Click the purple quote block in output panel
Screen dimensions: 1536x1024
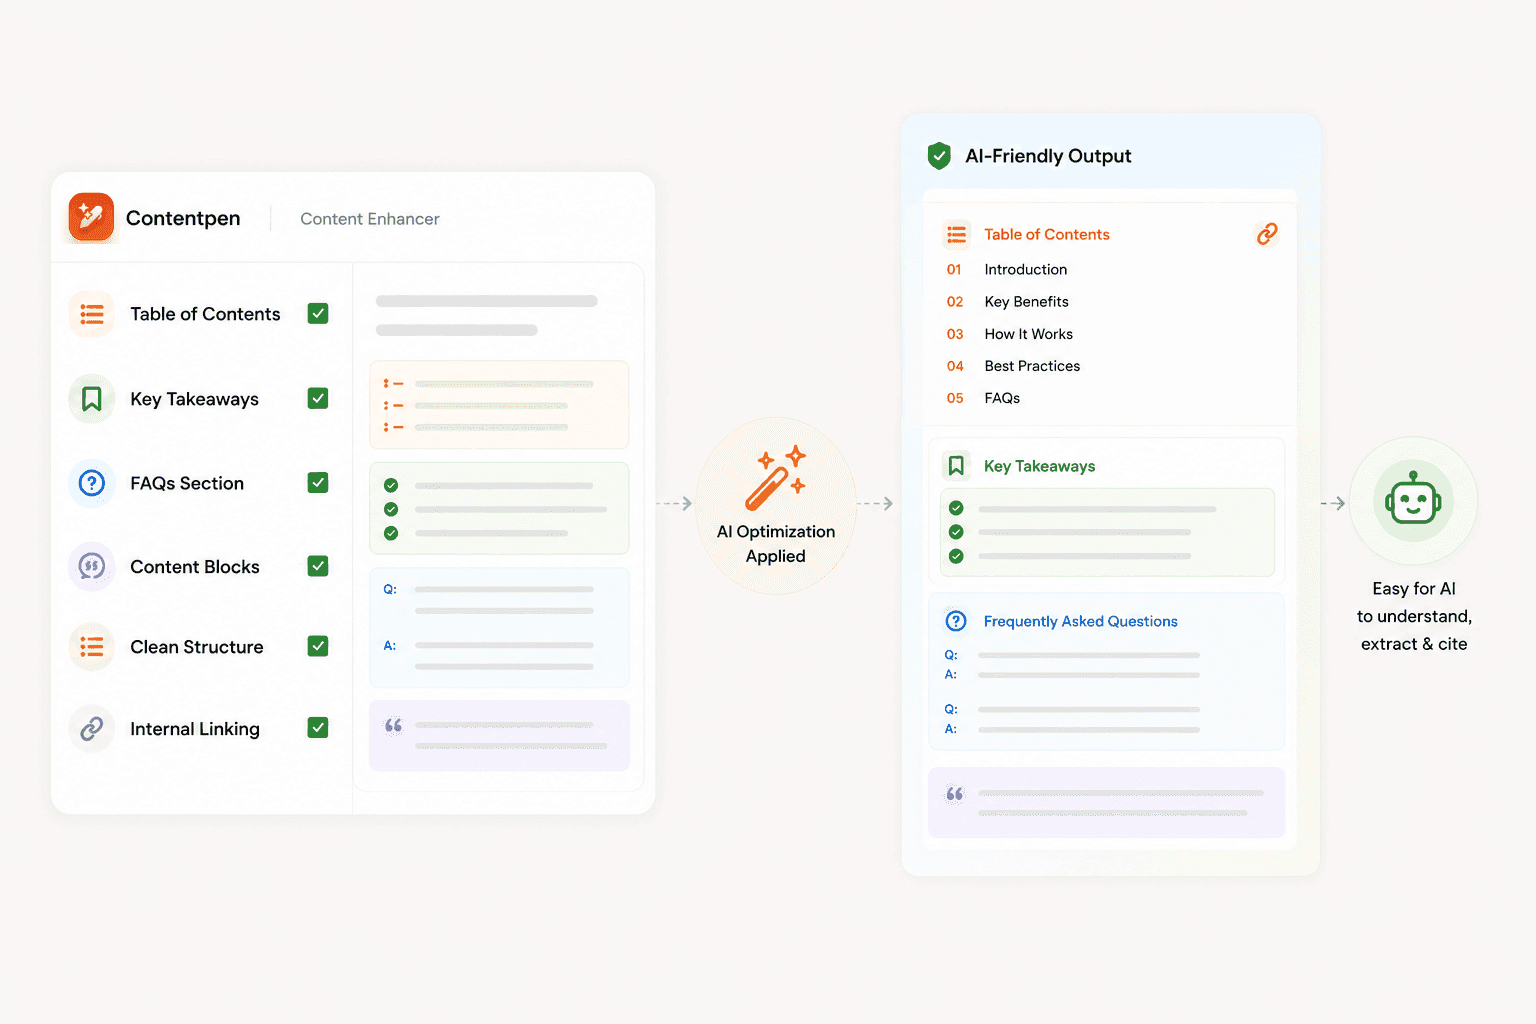[x=1106, y=803]
